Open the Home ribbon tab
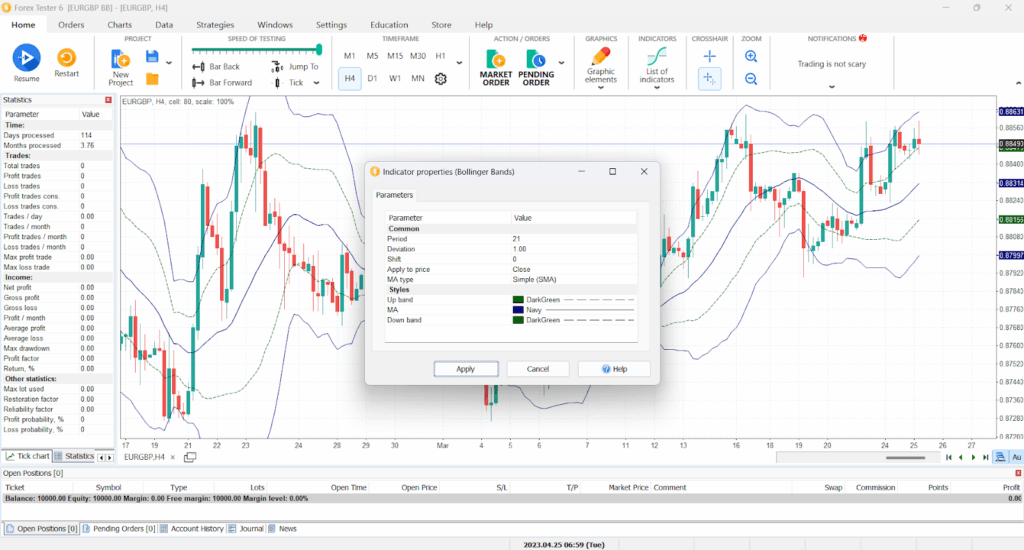Image resolution: width=1024 pixels, height=550 pixels. click(23, 25)
